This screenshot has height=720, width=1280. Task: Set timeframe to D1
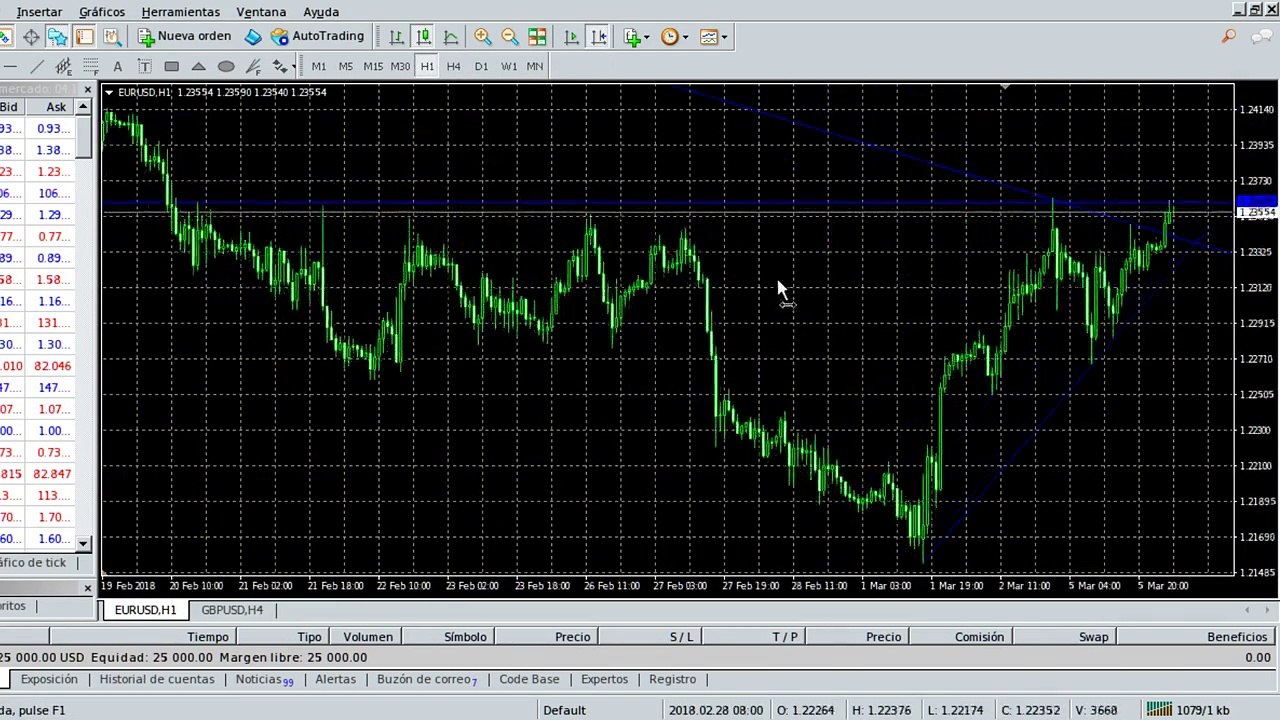481,66
